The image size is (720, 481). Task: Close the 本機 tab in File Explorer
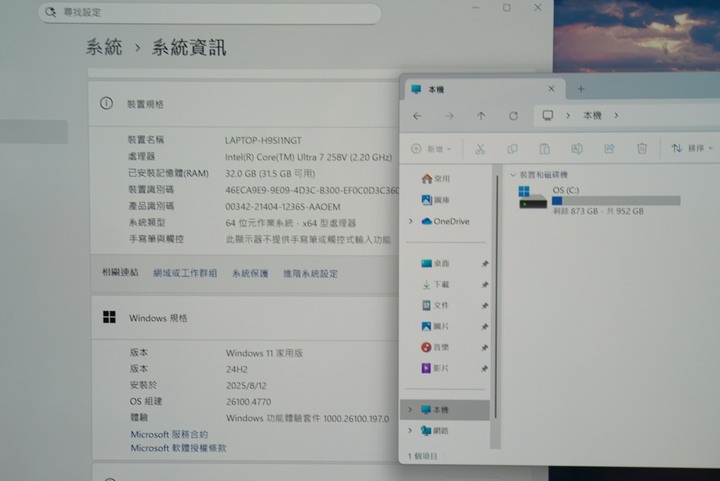pyautogui.click(x=551, y=89)
